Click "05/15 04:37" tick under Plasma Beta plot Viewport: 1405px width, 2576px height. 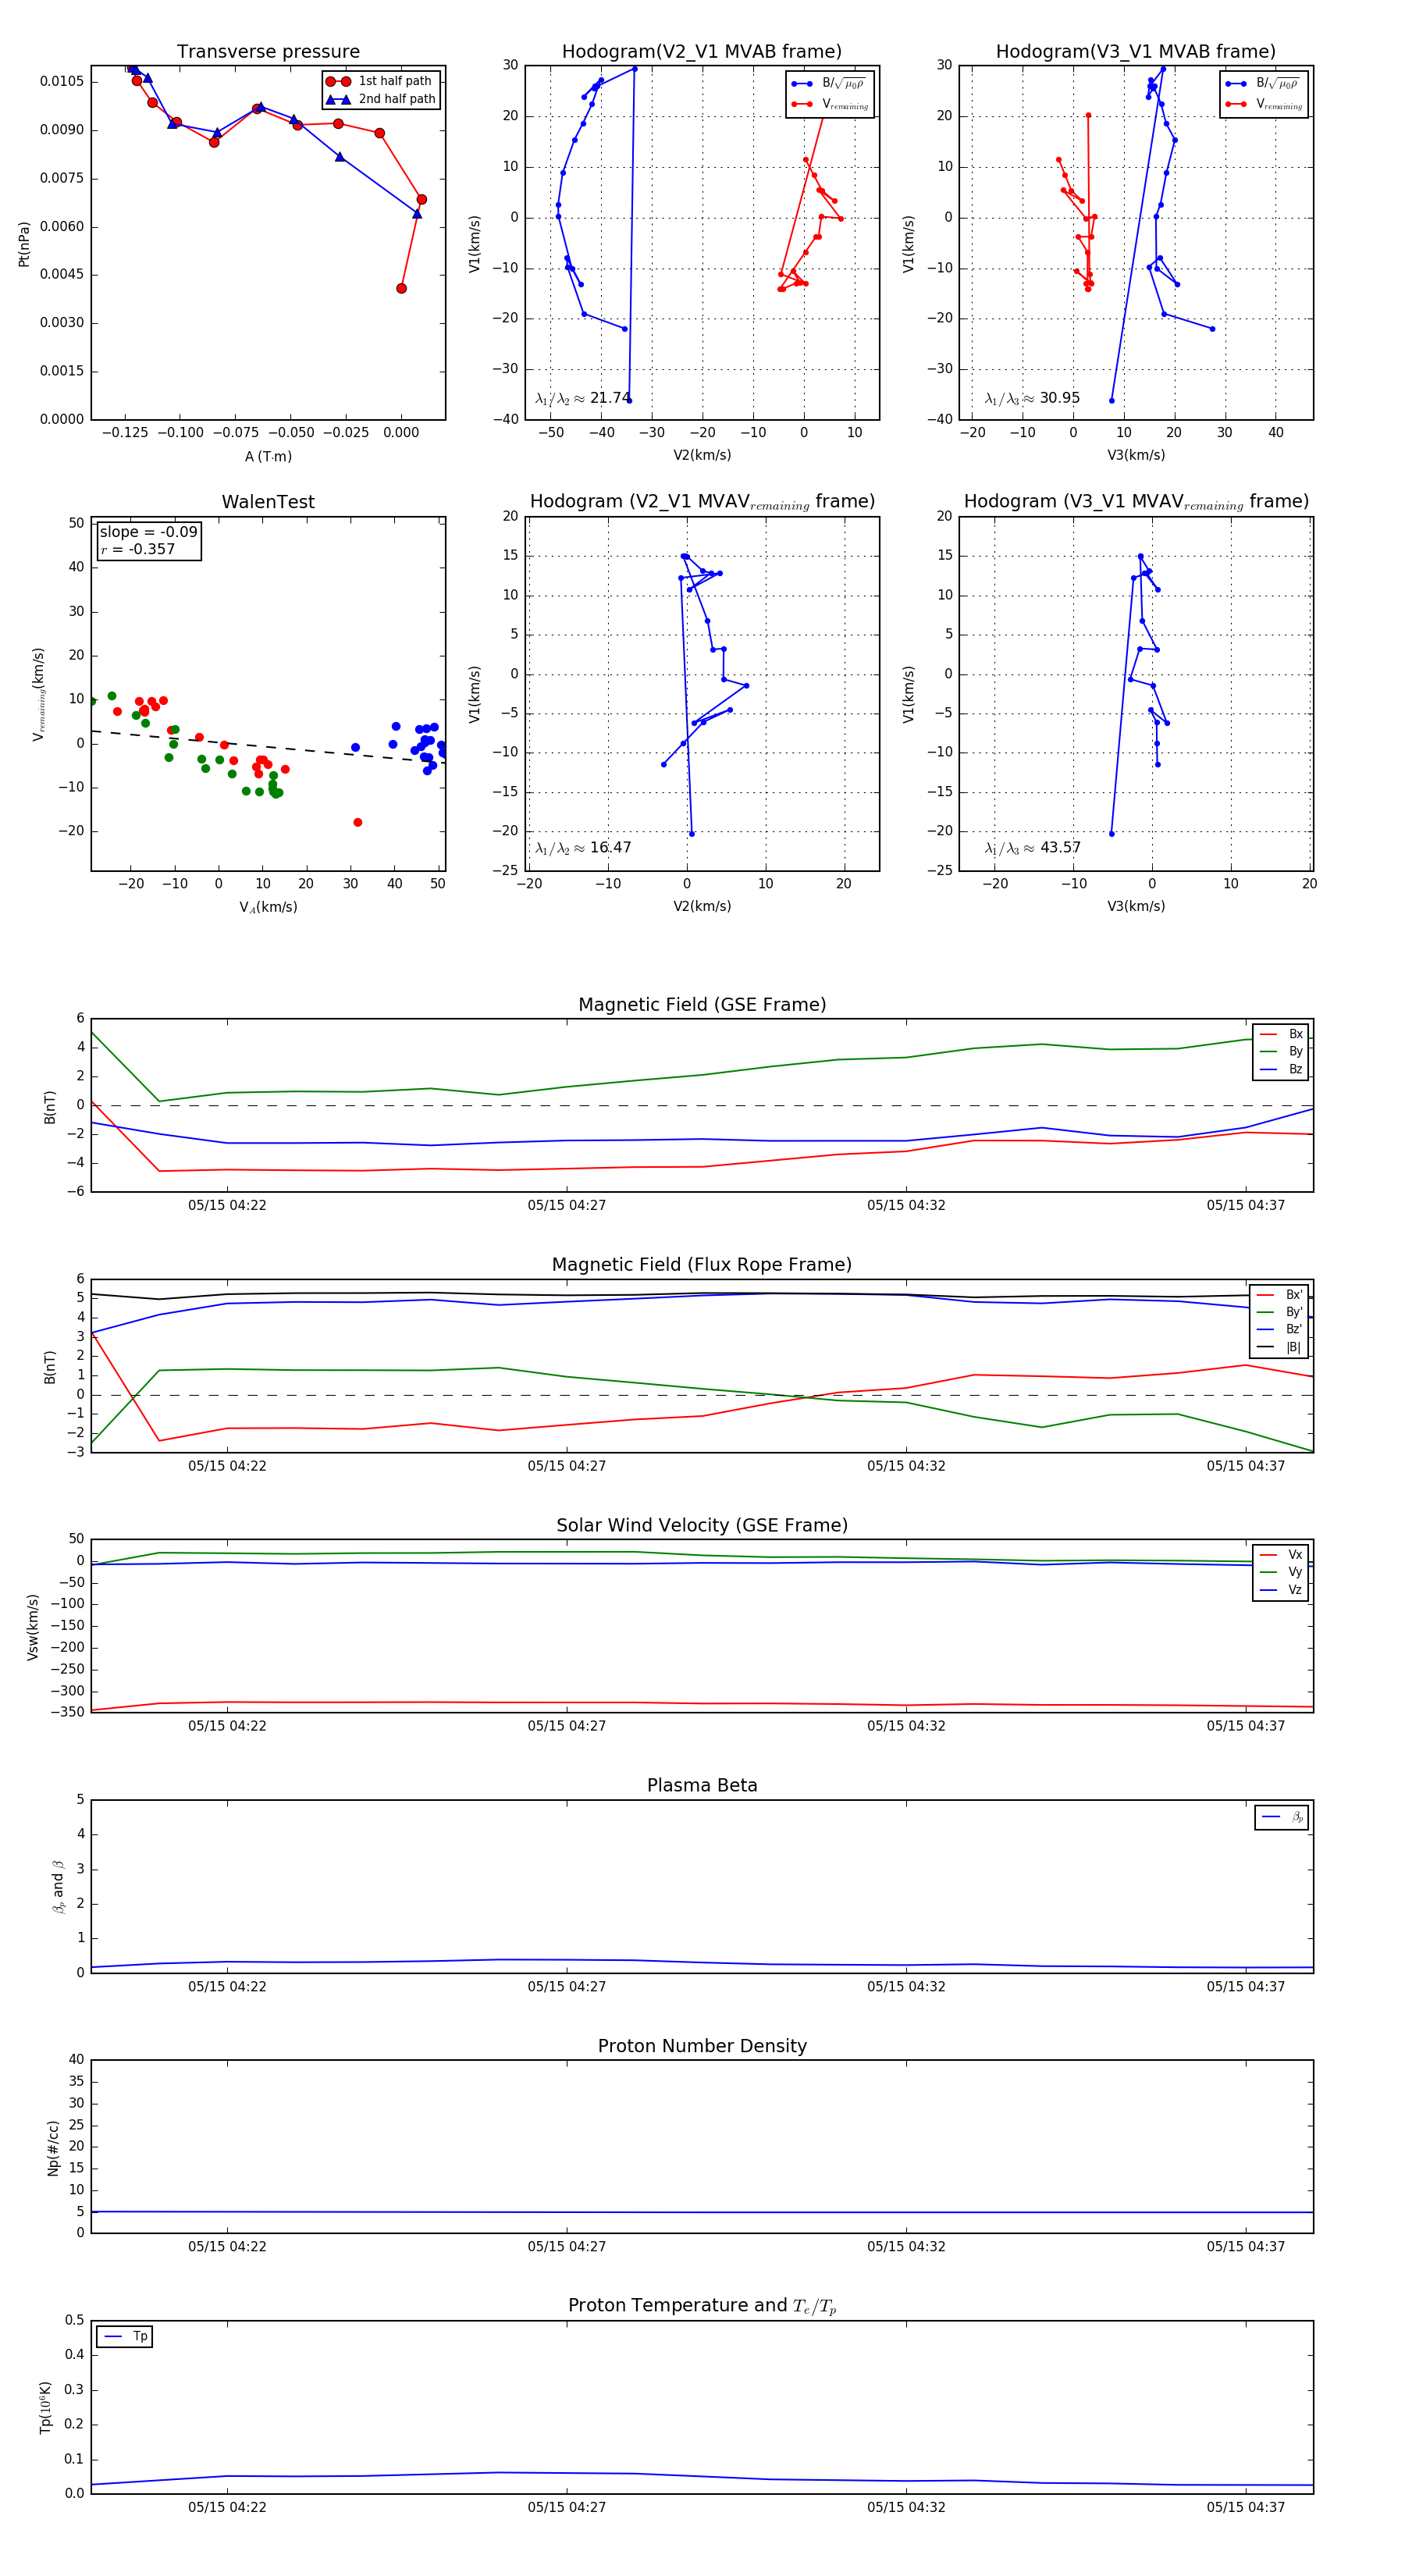1246,1987
